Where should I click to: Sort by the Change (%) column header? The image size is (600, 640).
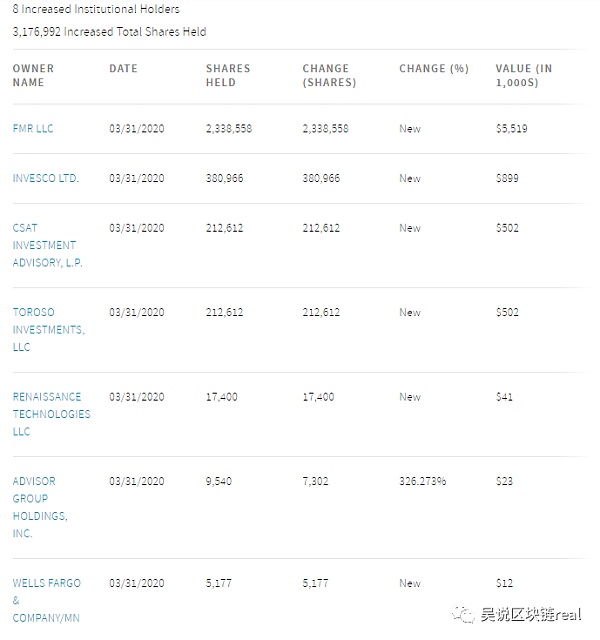click(x=433, y=69)
